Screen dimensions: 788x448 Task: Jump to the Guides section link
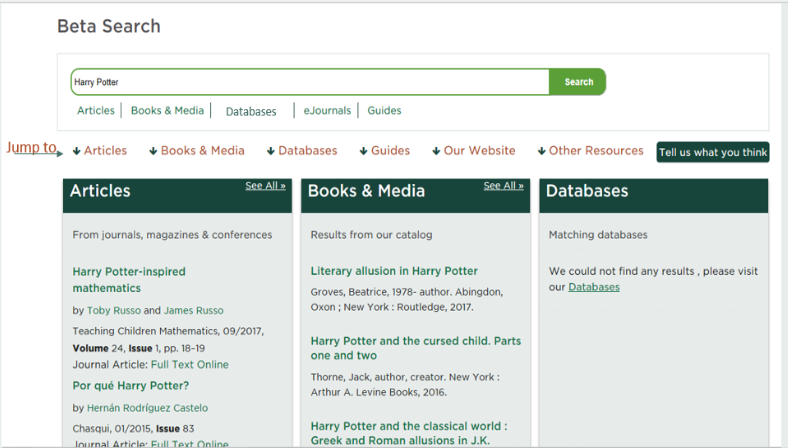coord(390,151)
